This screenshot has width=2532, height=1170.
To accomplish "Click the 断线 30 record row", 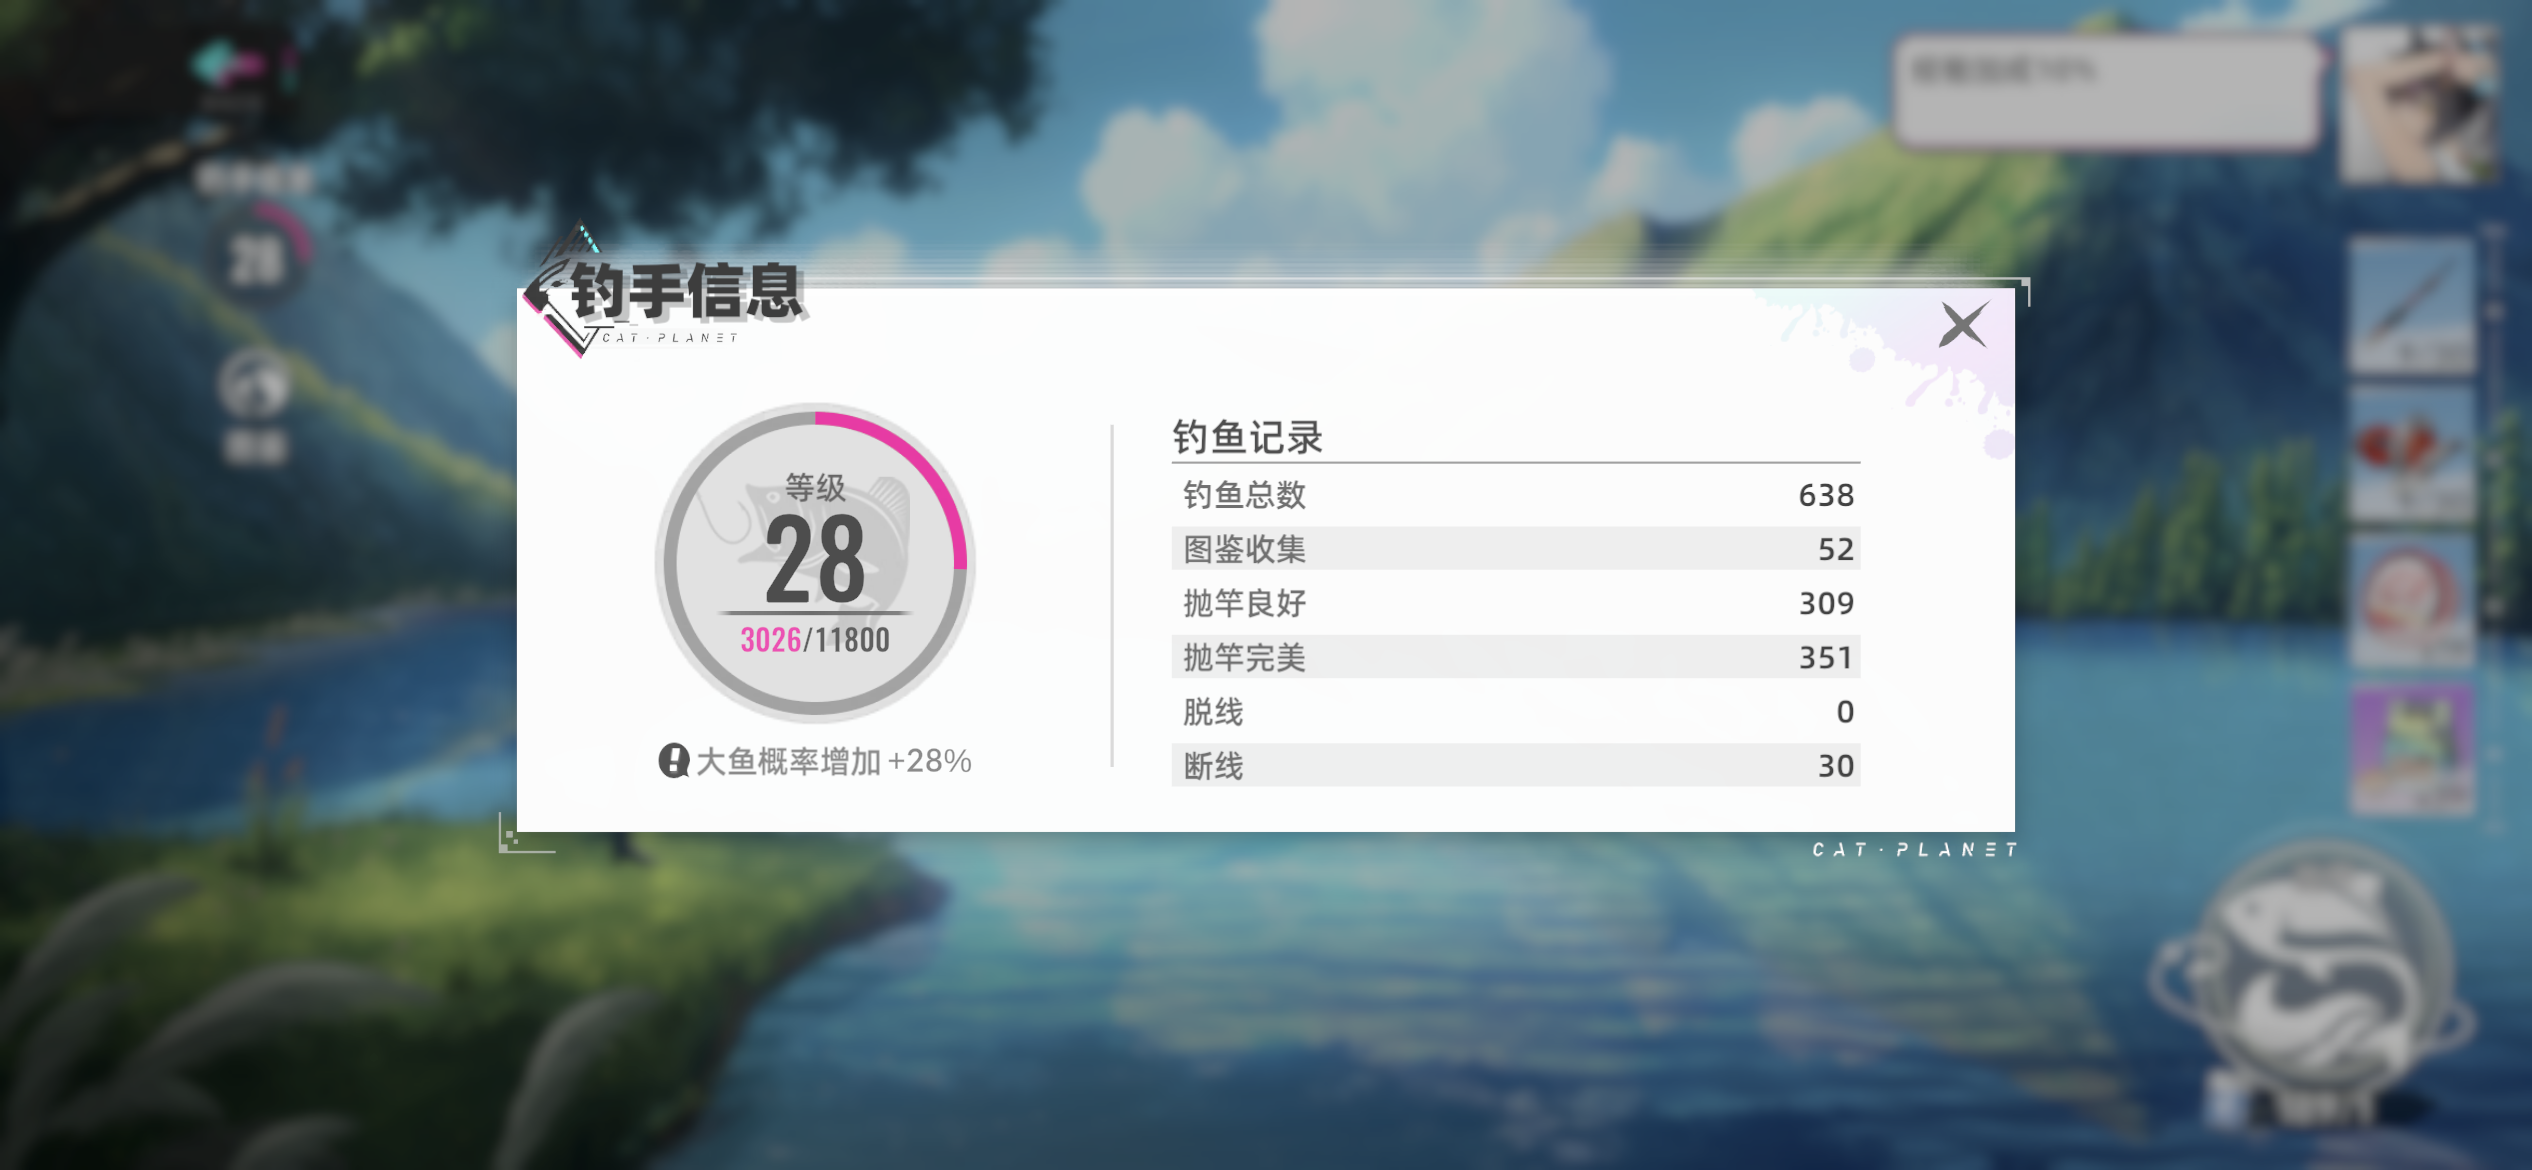I will (x=1515, y=765).
